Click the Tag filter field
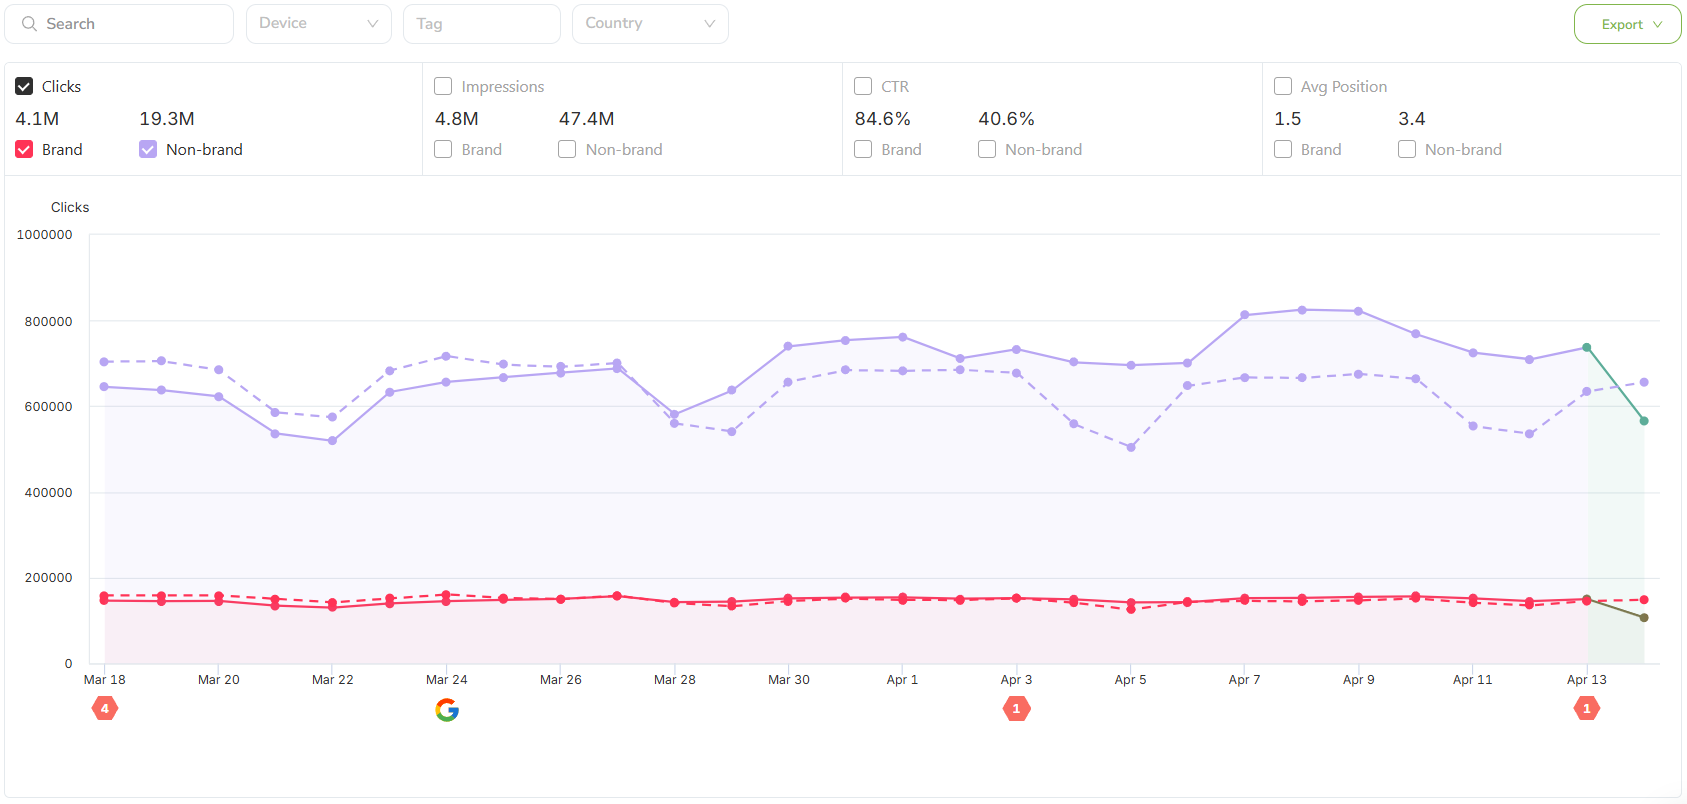Image resolution: width=1687 pixels, height=804 pixels. pyautogui.click(x=481, y=24)
